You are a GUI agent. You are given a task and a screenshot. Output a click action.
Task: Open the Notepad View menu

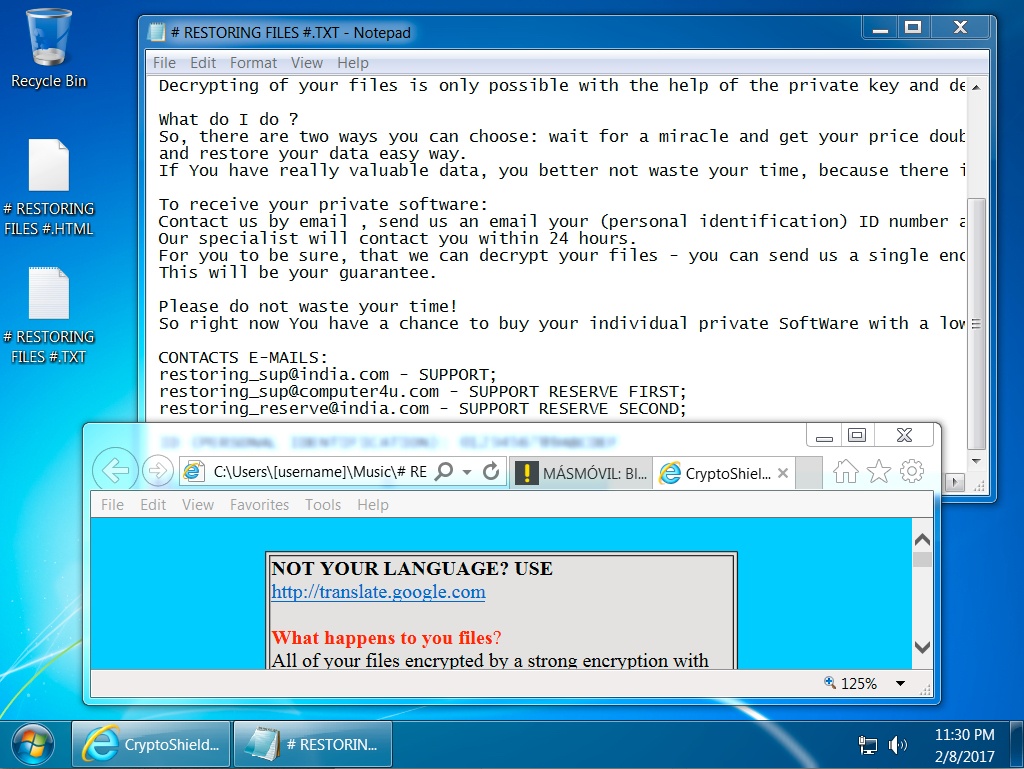(307, 63)
